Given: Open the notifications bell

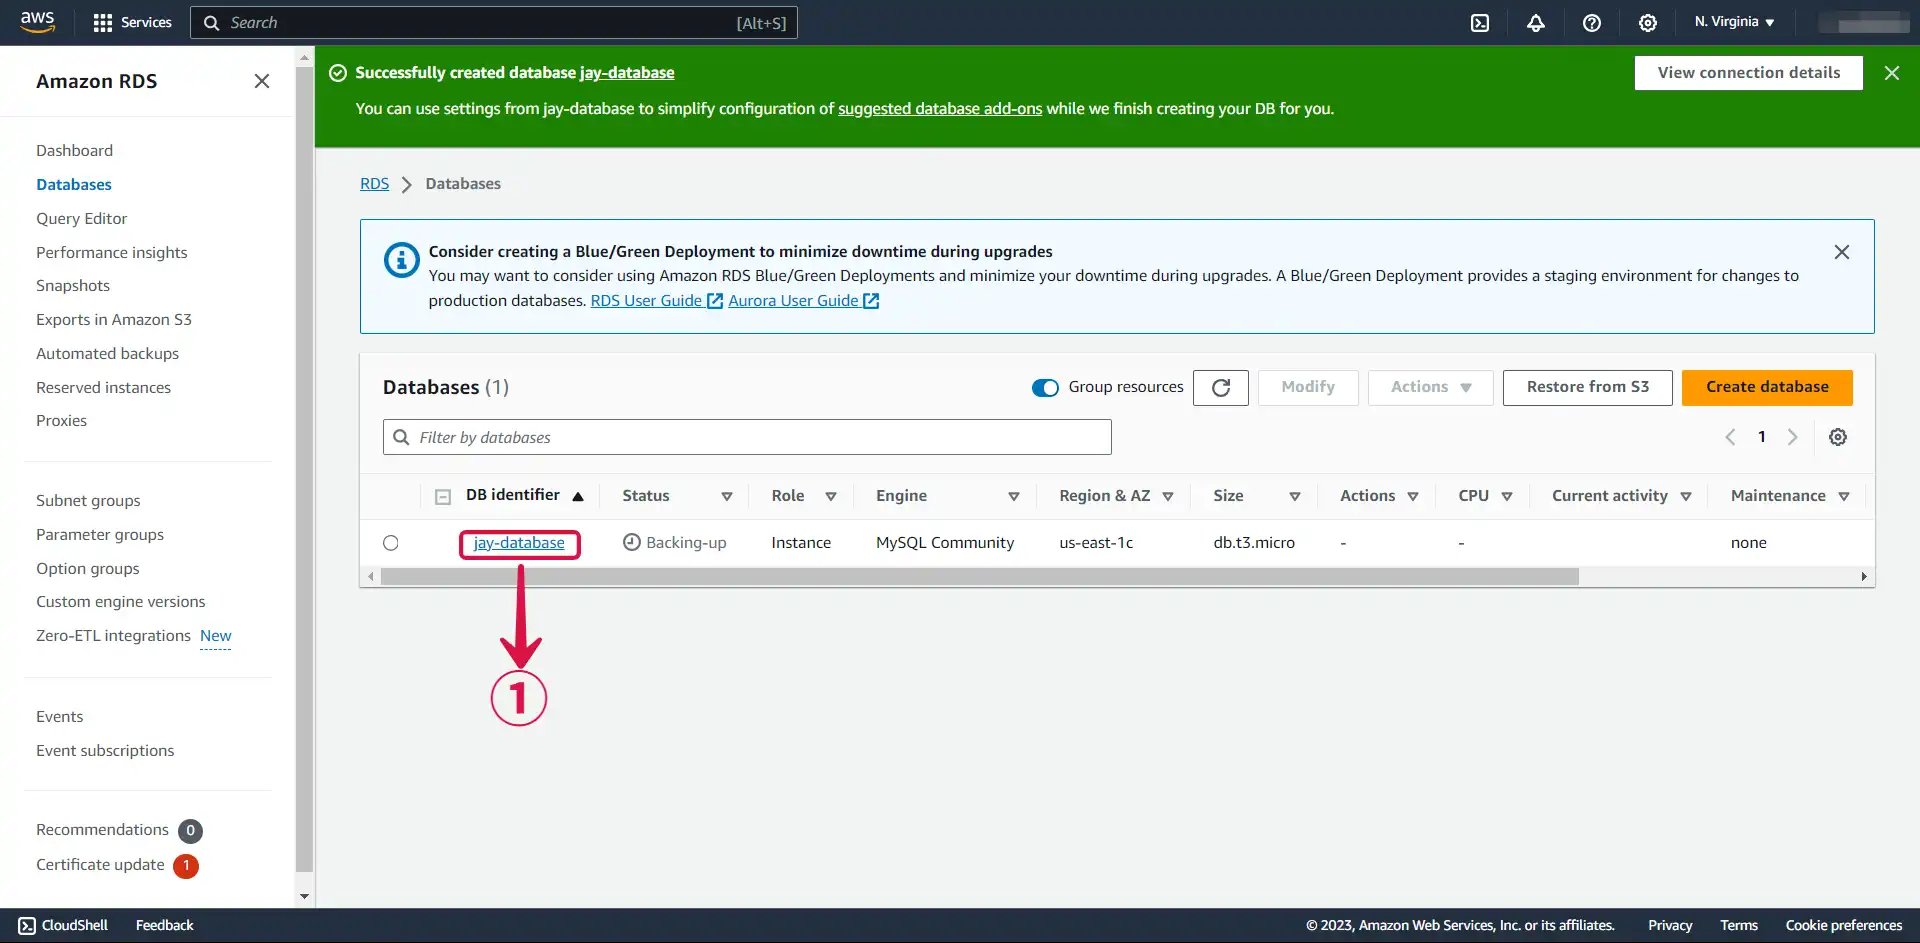Looking at the screenshot, I should pos(1536,22).
